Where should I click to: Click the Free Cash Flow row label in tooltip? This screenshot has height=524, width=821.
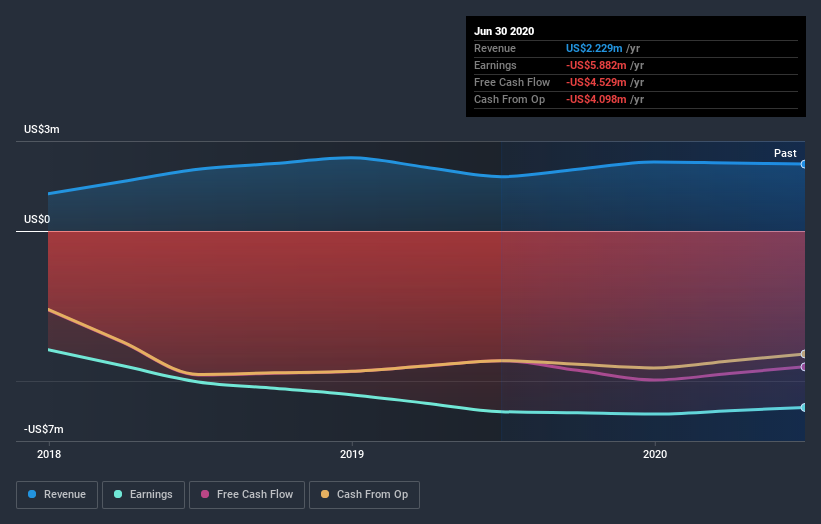[x=512, y=82]
